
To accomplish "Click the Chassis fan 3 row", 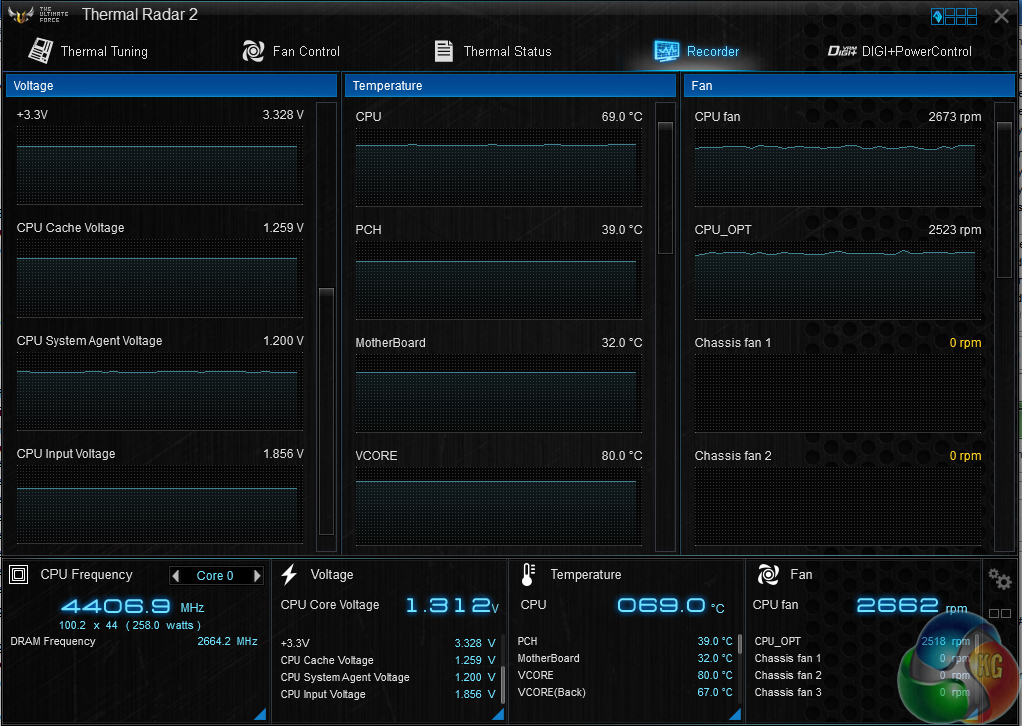I will coord(862,692).
